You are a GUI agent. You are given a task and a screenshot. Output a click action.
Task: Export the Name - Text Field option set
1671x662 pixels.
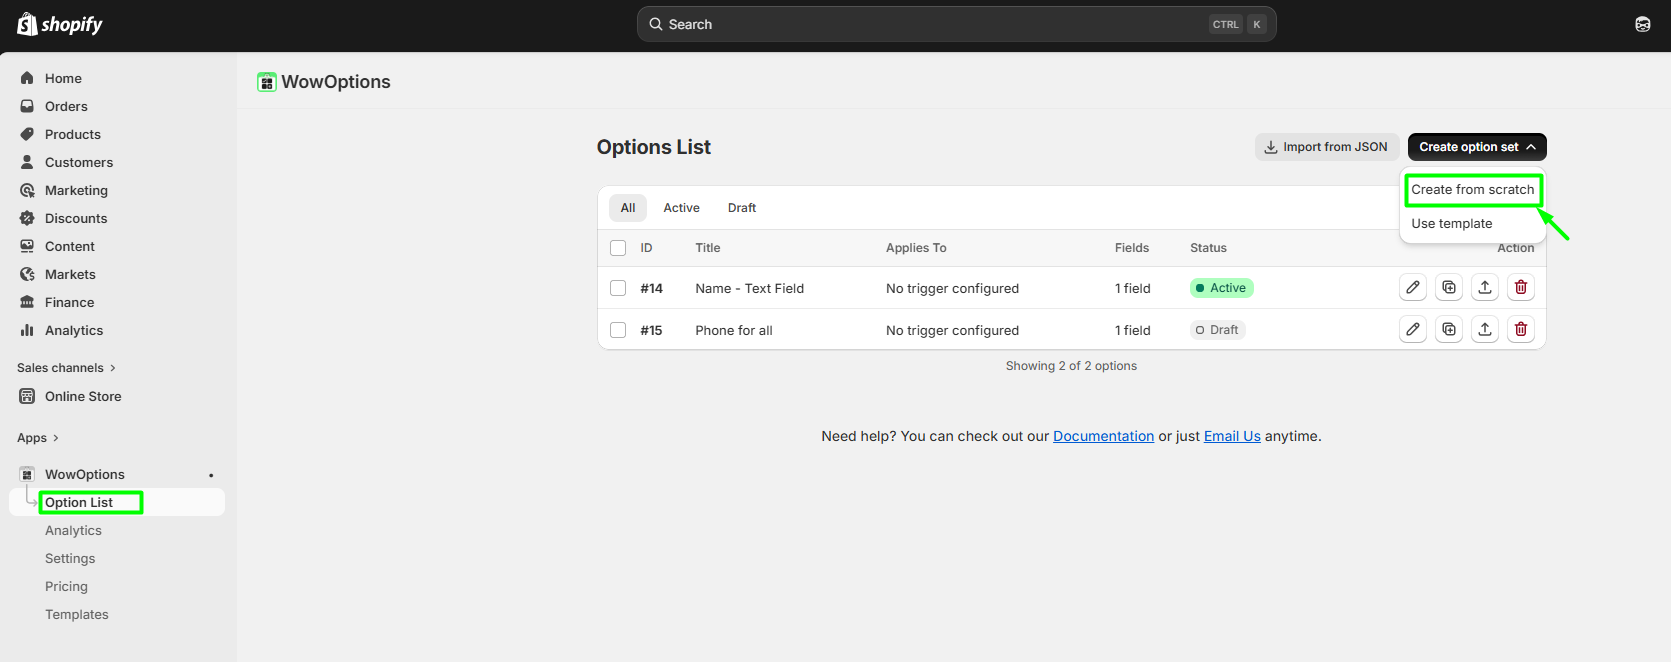point(1484,288)
